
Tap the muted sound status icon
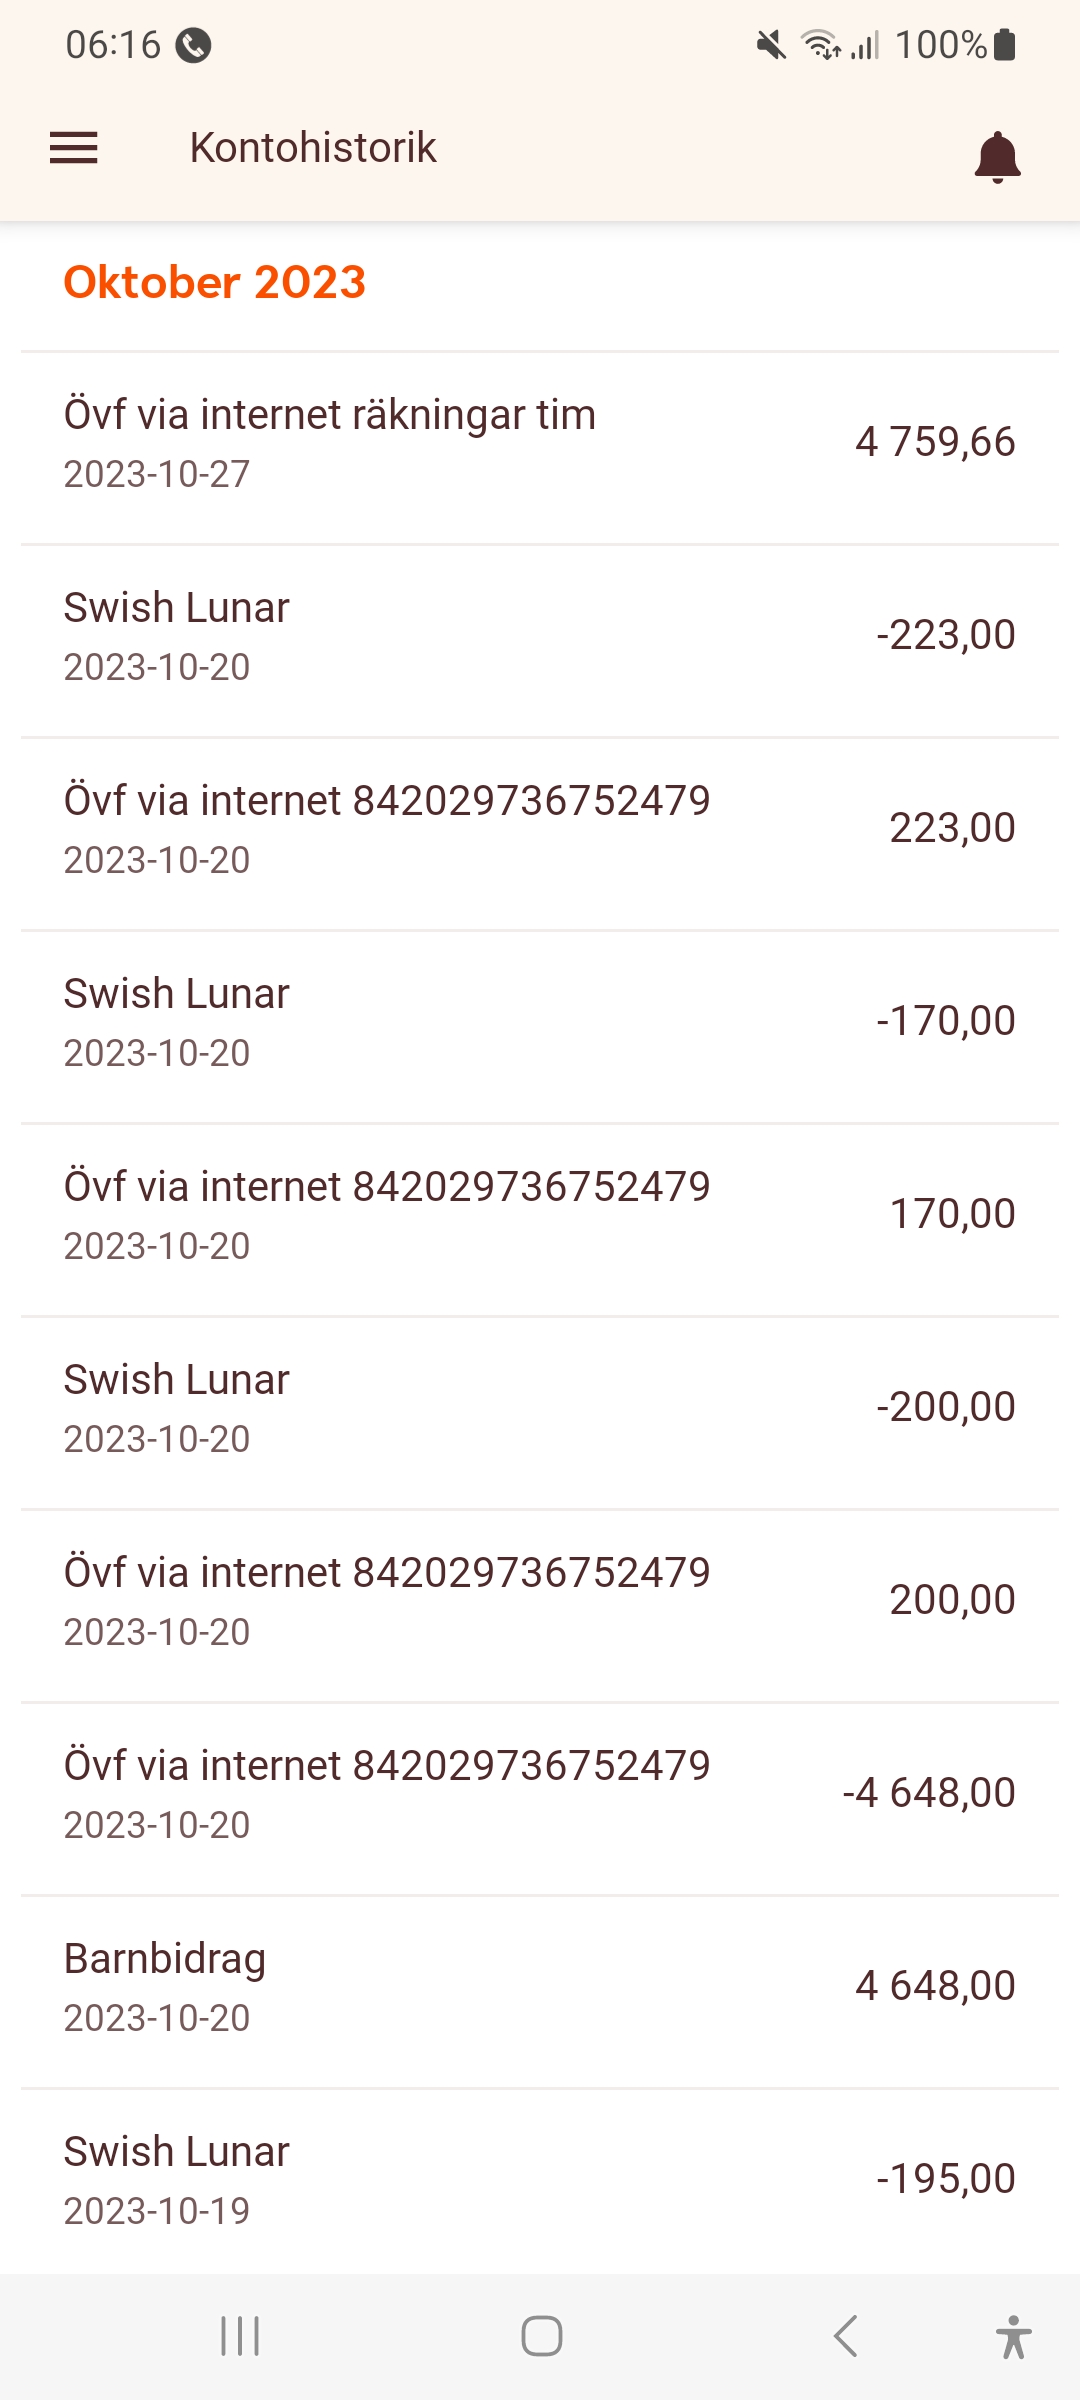pyautogui.click(x=771, y=45)
